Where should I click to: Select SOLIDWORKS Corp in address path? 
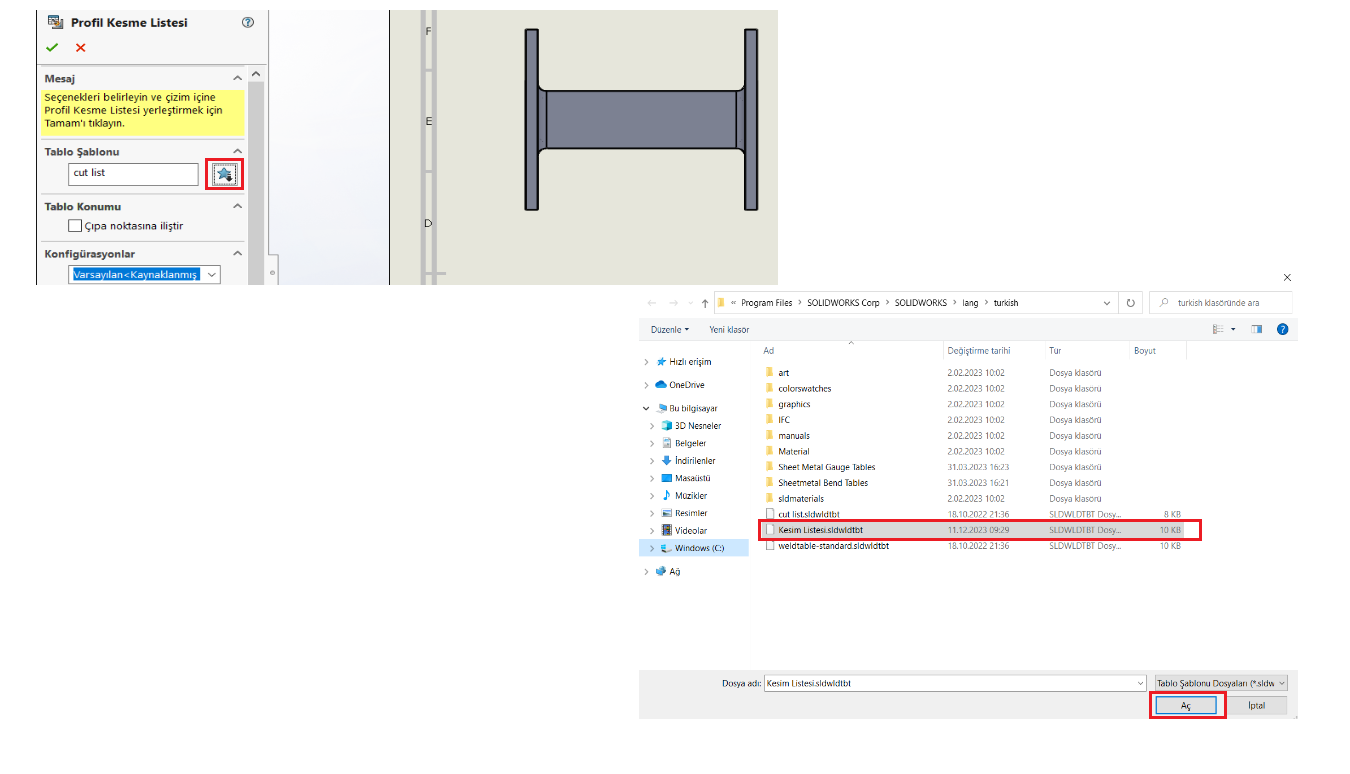(x=843, y=303)
